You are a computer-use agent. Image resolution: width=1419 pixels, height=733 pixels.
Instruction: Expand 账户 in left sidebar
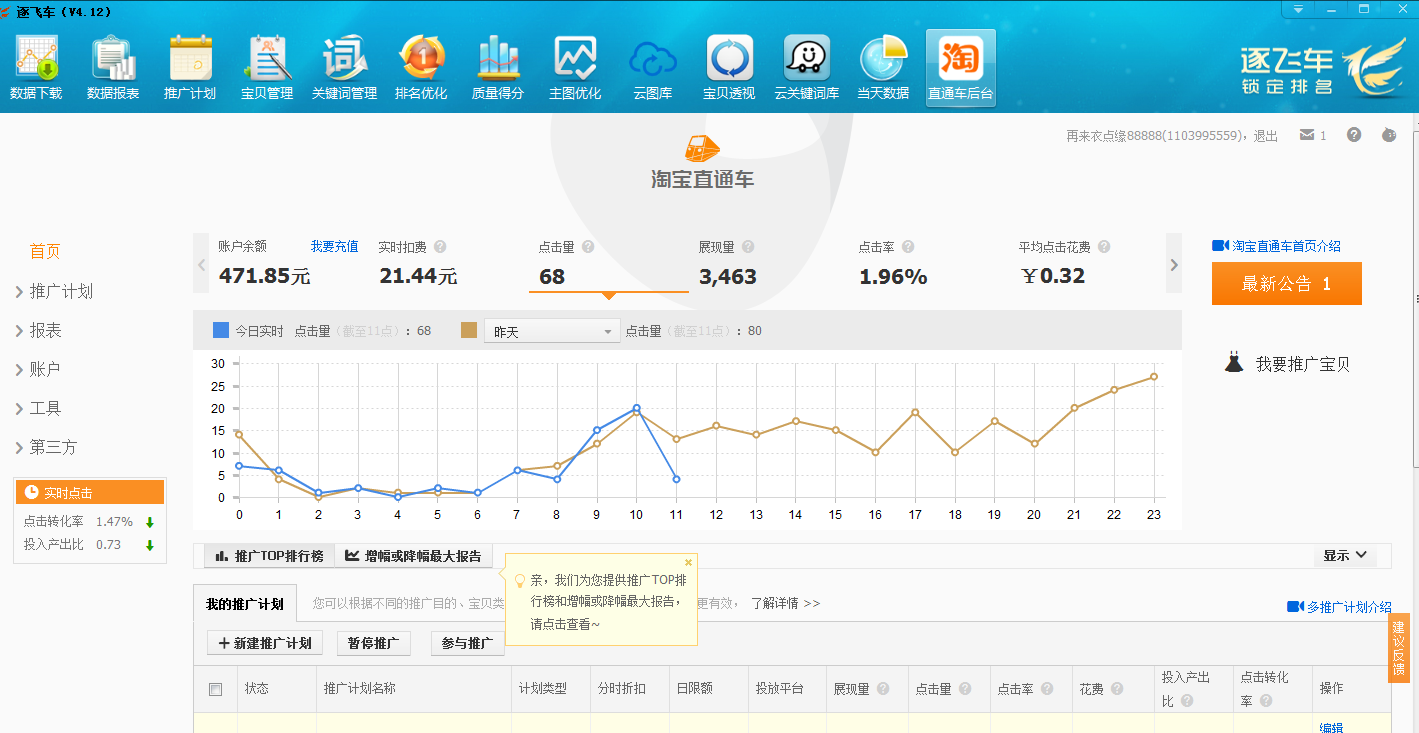39,369
